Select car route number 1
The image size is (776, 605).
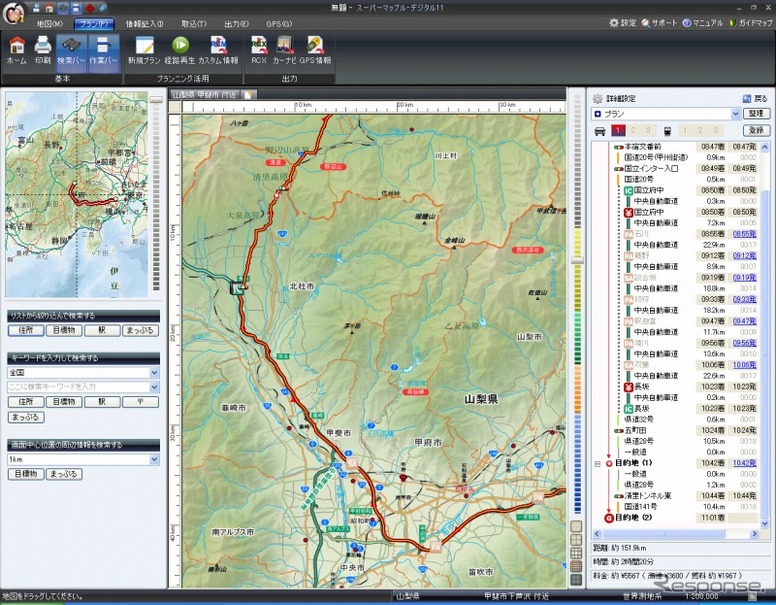click(619, 130)
